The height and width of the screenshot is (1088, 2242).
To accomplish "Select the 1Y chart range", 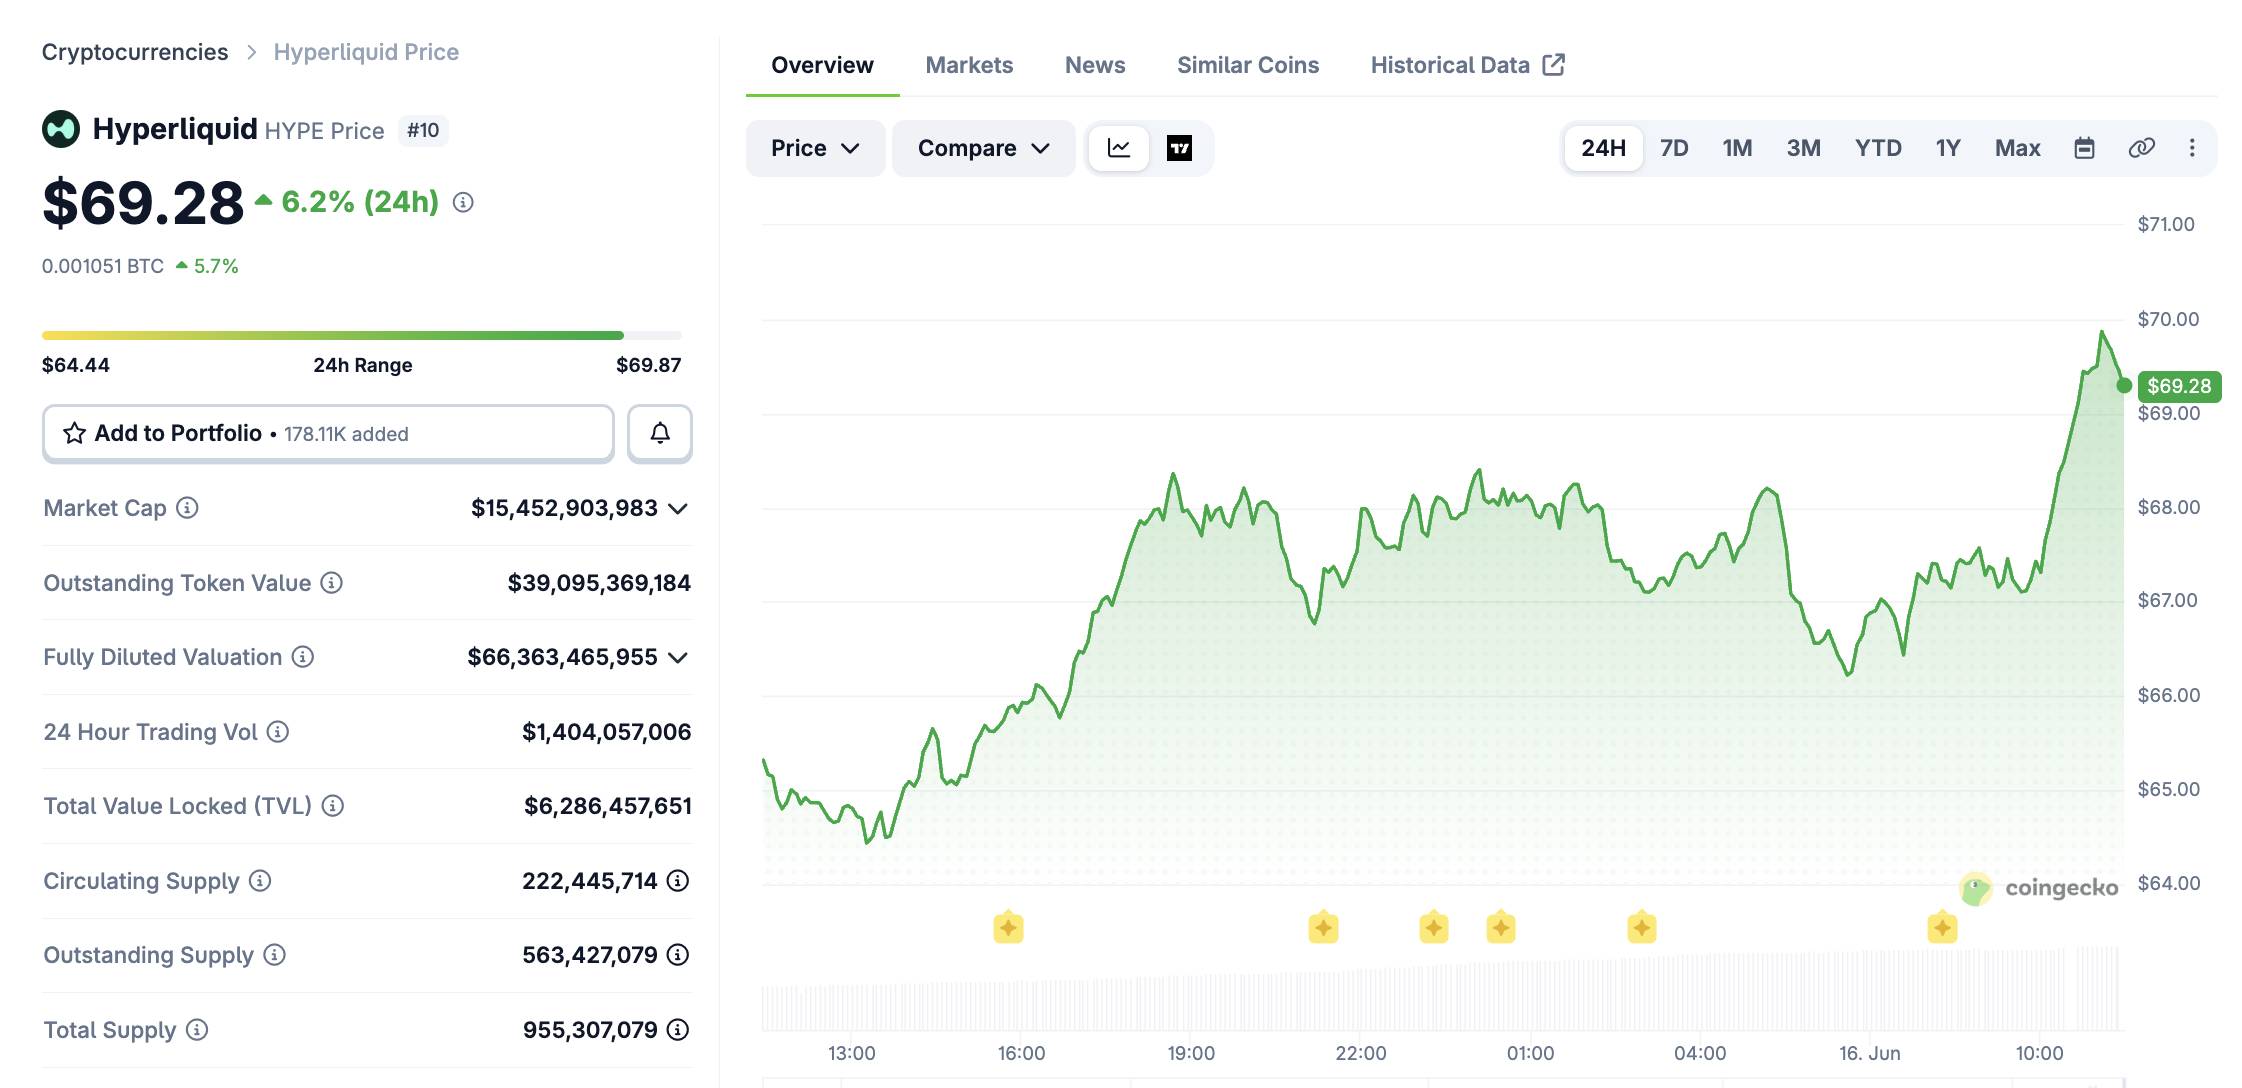I will (x=1948, y=148).
